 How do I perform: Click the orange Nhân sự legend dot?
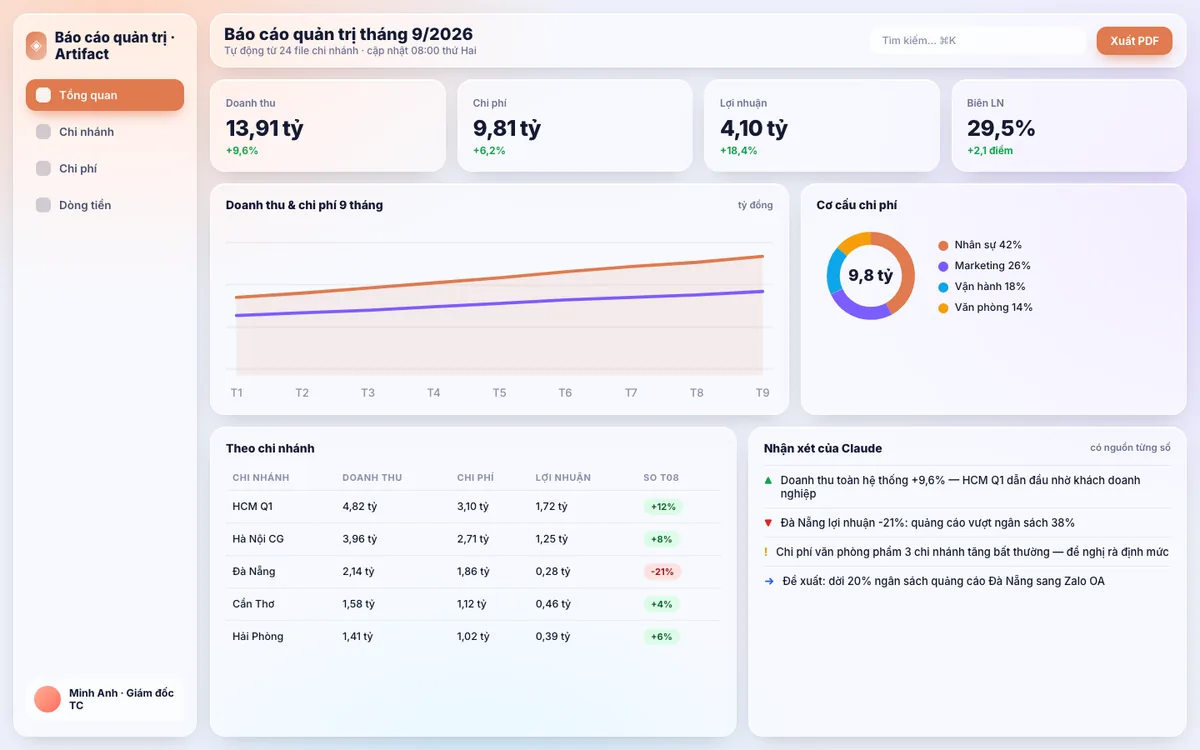[943, 245]
